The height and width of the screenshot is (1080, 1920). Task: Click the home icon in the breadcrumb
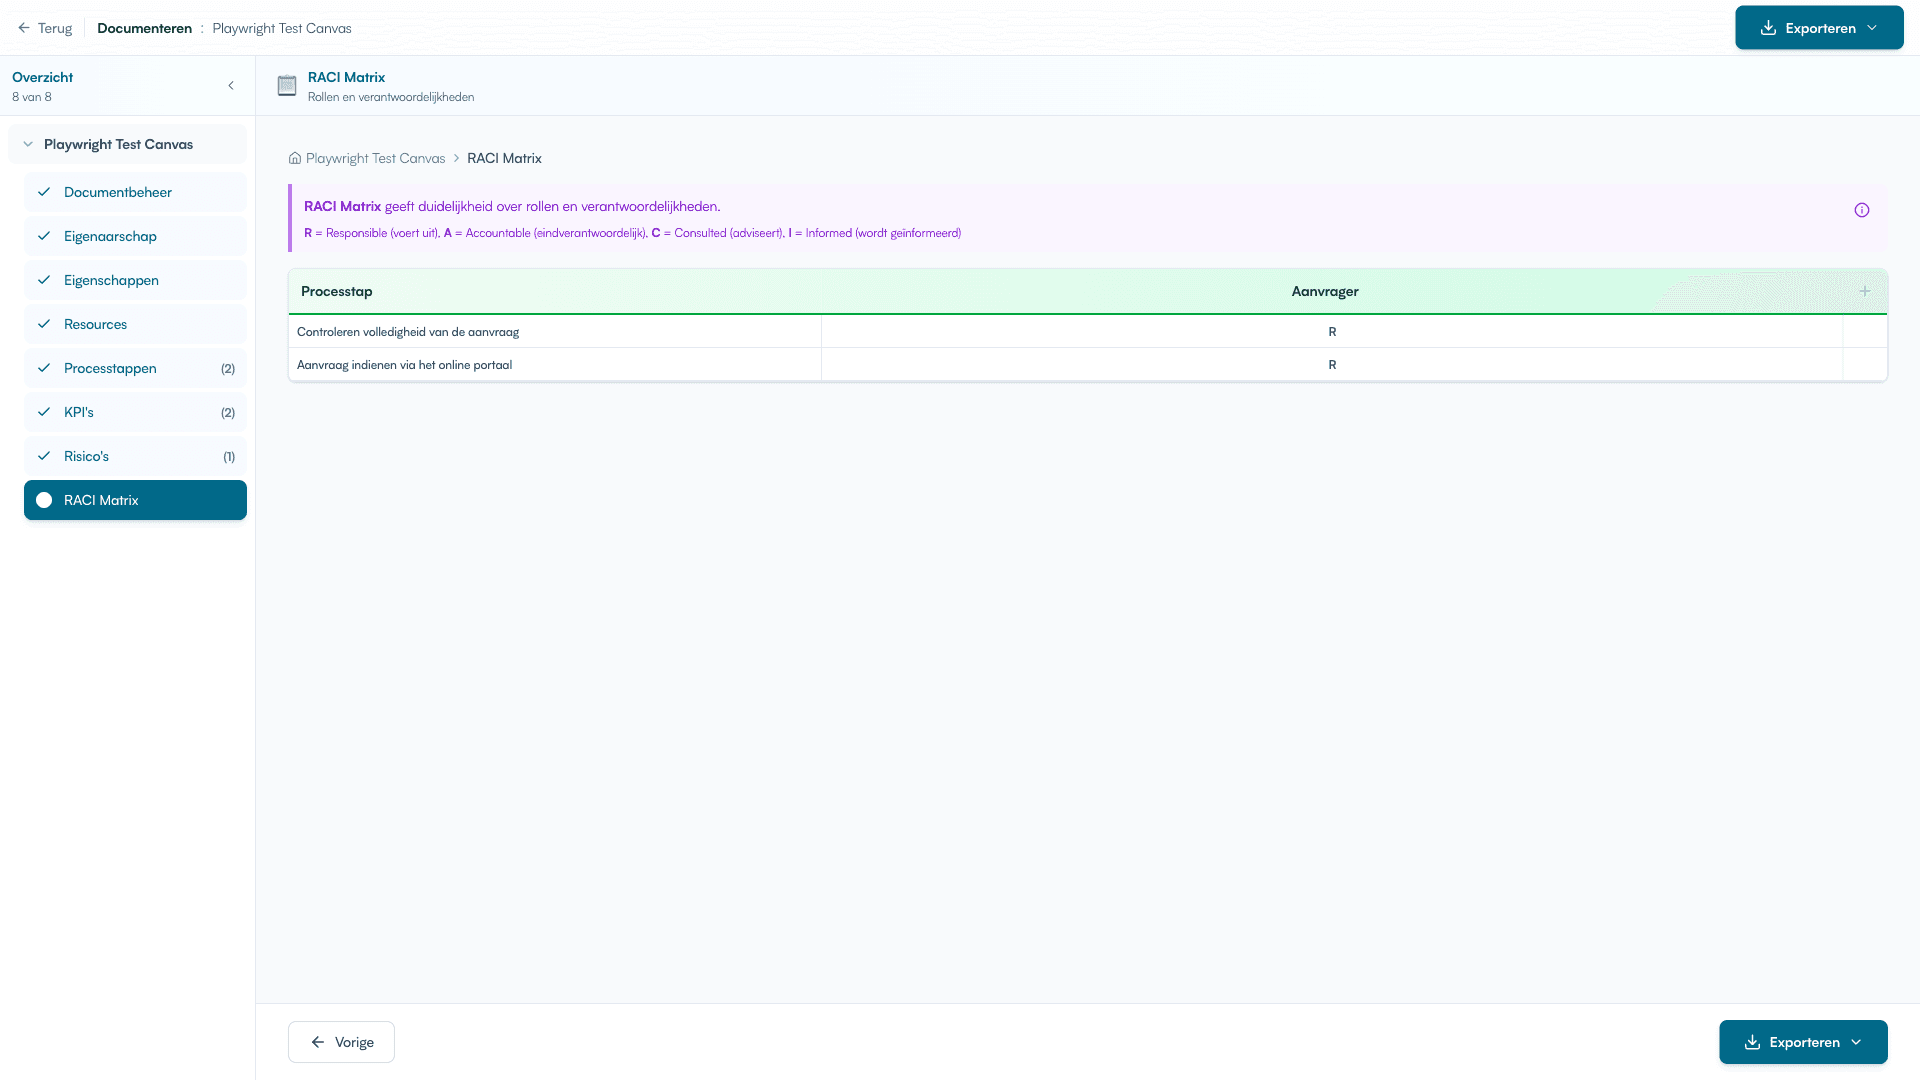(x=295, y=158)
